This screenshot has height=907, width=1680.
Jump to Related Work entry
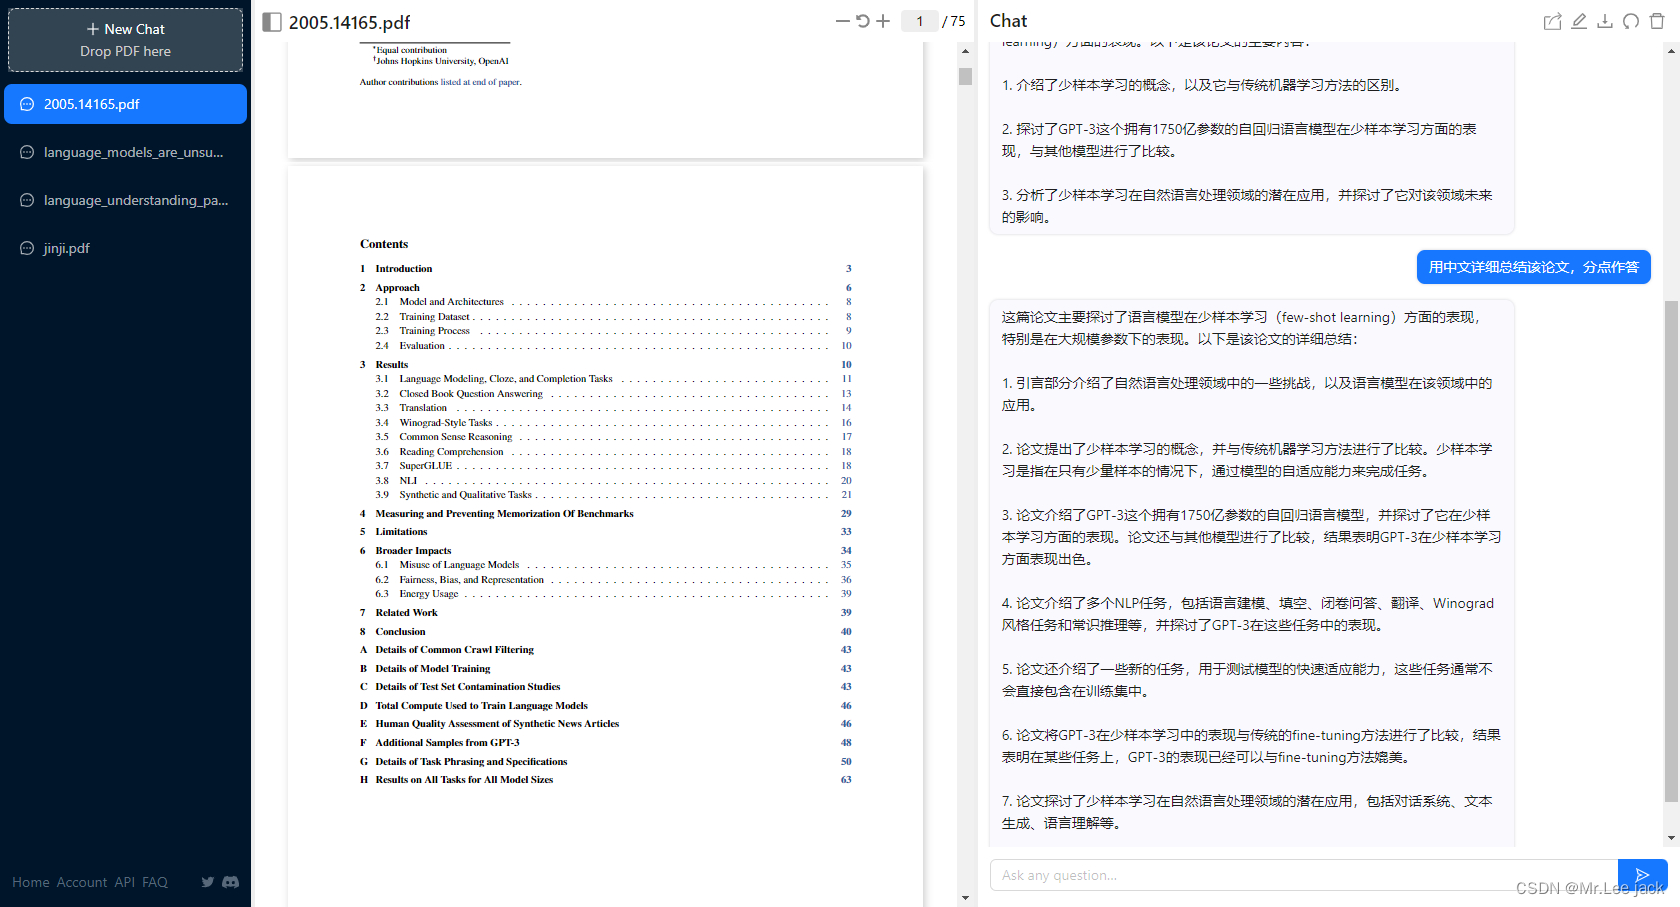coord(406,613)
